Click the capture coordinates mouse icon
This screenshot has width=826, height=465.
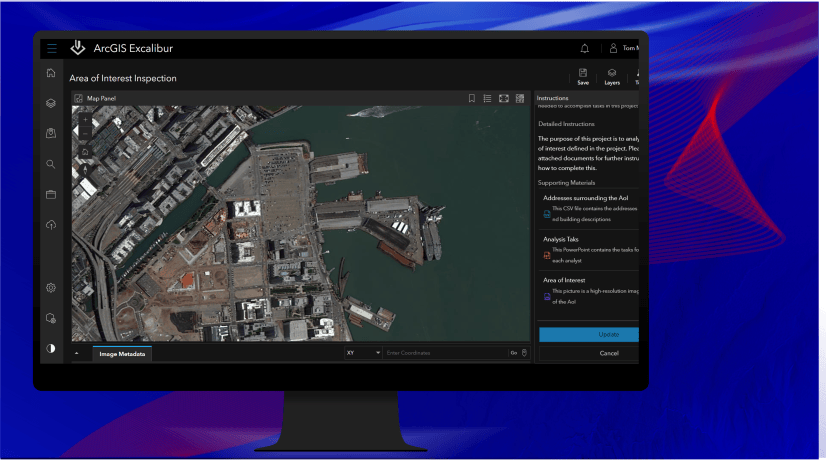525,353
